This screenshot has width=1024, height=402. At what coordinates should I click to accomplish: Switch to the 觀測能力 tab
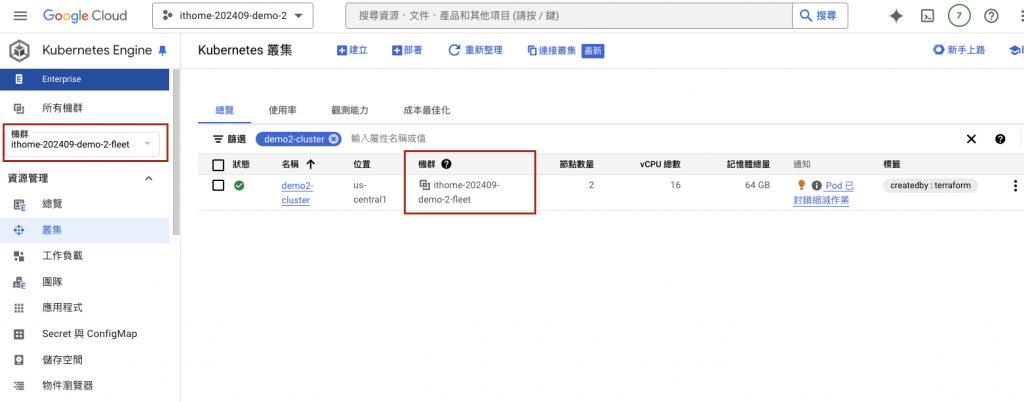point(350,110)
